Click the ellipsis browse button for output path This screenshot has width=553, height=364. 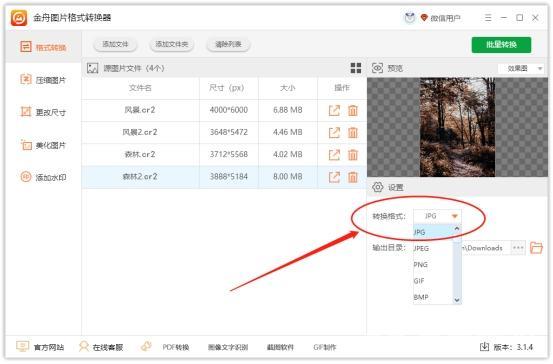518,248
